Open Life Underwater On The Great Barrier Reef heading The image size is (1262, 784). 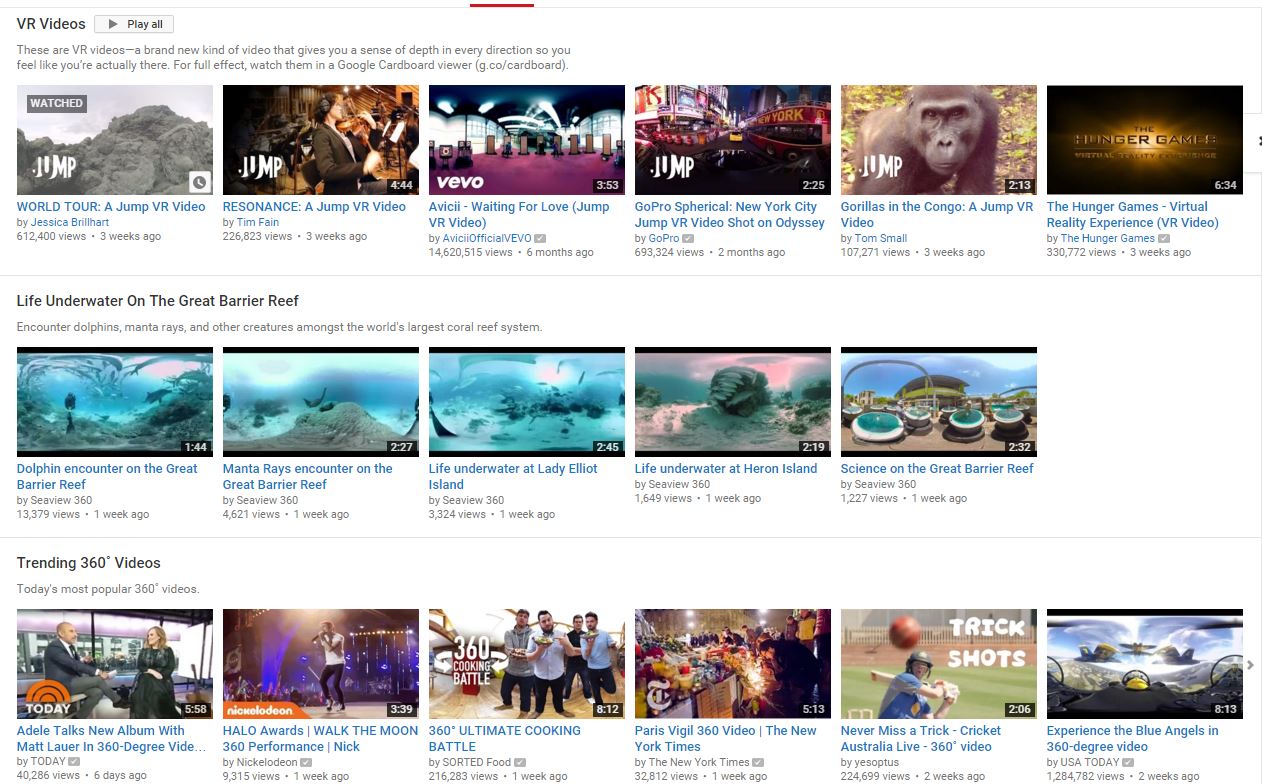158,301
